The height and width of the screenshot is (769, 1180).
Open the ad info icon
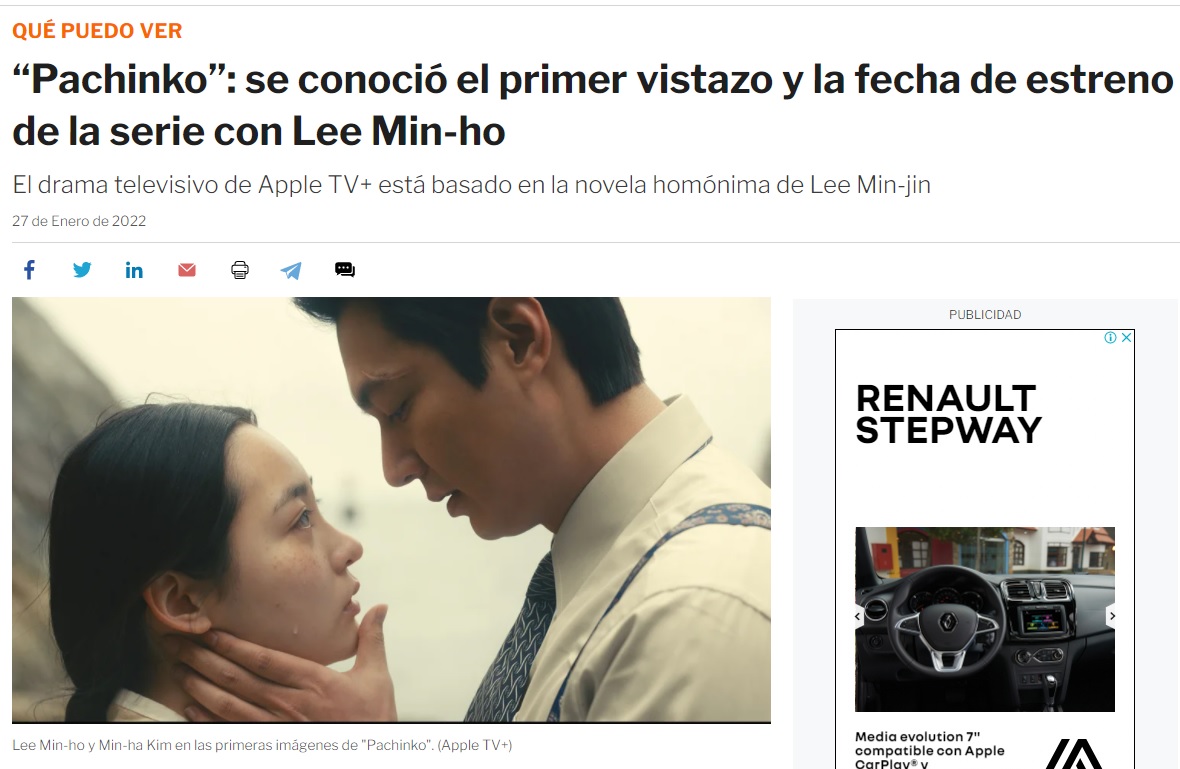[1110, 337]
